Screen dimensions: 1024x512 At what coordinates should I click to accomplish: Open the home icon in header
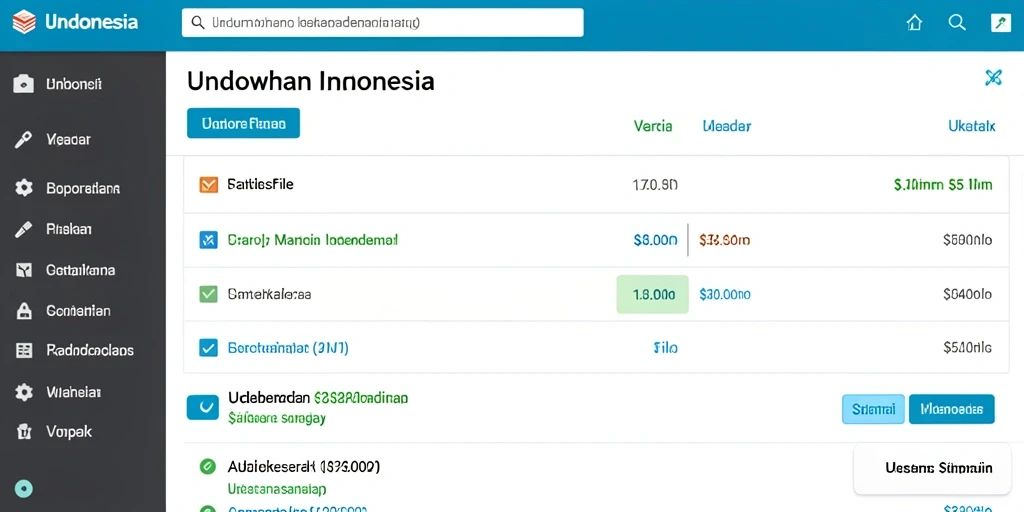pos(914,23)
